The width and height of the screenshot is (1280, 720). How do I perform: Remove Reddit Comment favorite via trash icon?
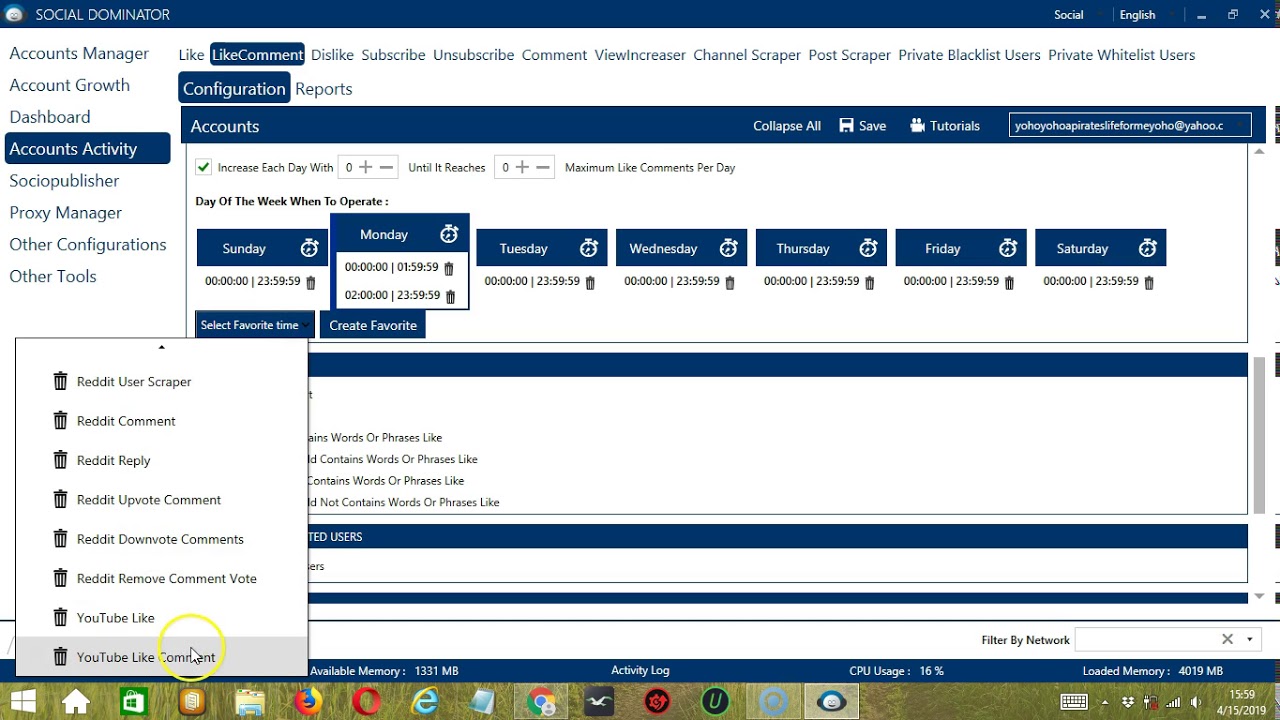click(60, 420)
